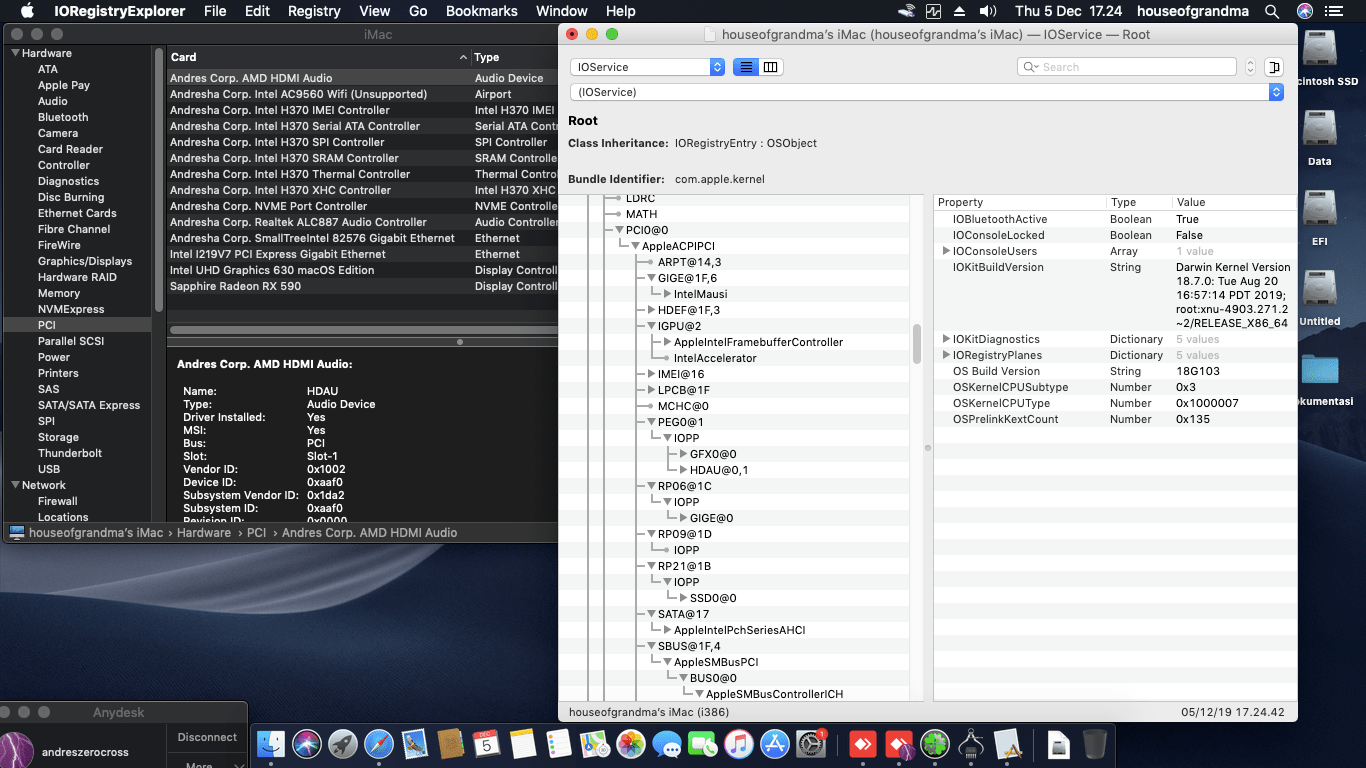Open the IORegistryExplorer application menu
Viewport: 1366px width, 768px height.
tap(119, 11)
